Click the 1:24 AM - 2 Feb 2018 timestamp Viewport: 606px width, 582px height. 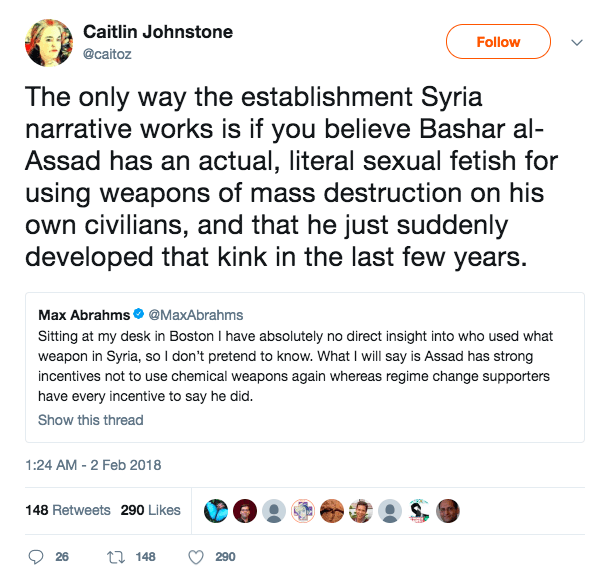pos(94,465)
